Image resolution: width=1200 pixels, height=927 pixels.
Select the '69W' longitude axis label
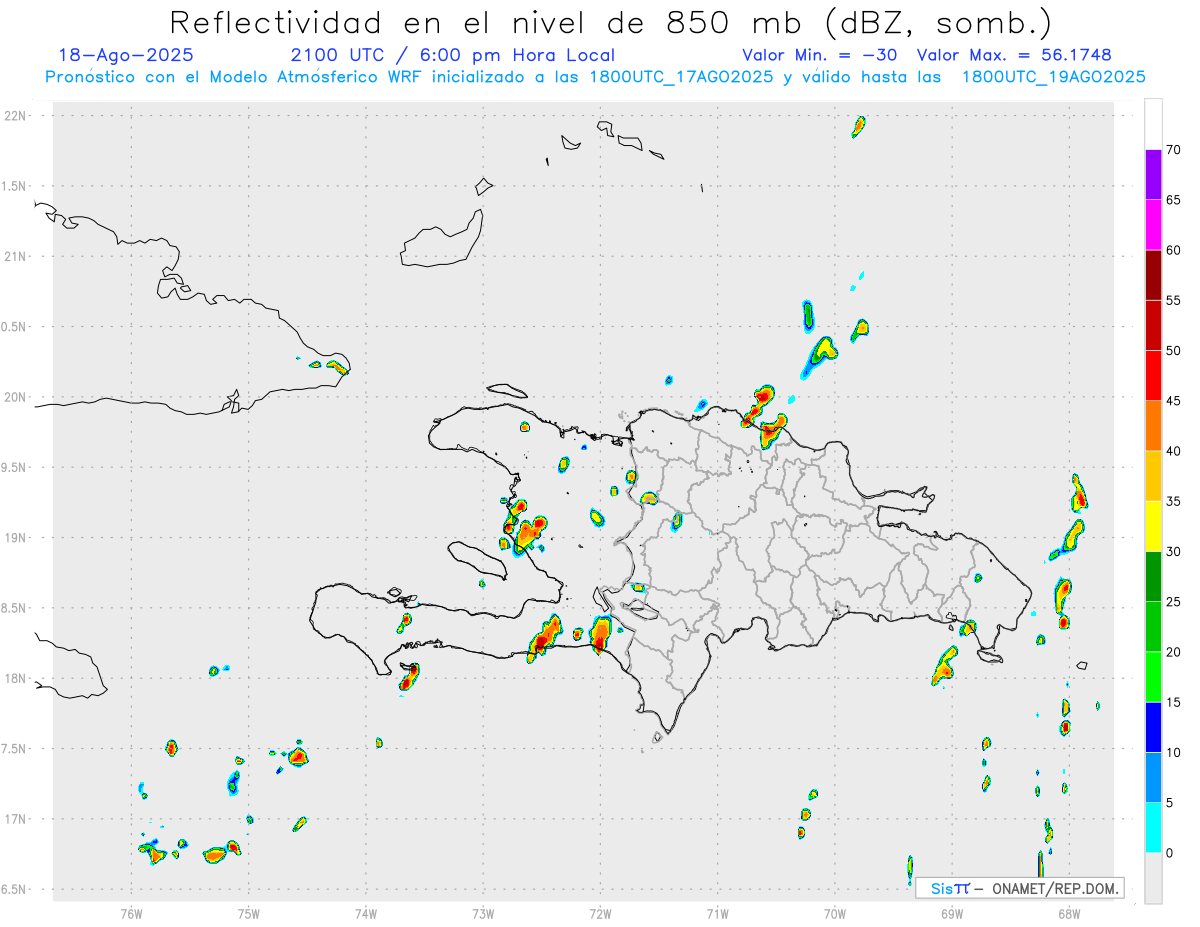[952, 913]
